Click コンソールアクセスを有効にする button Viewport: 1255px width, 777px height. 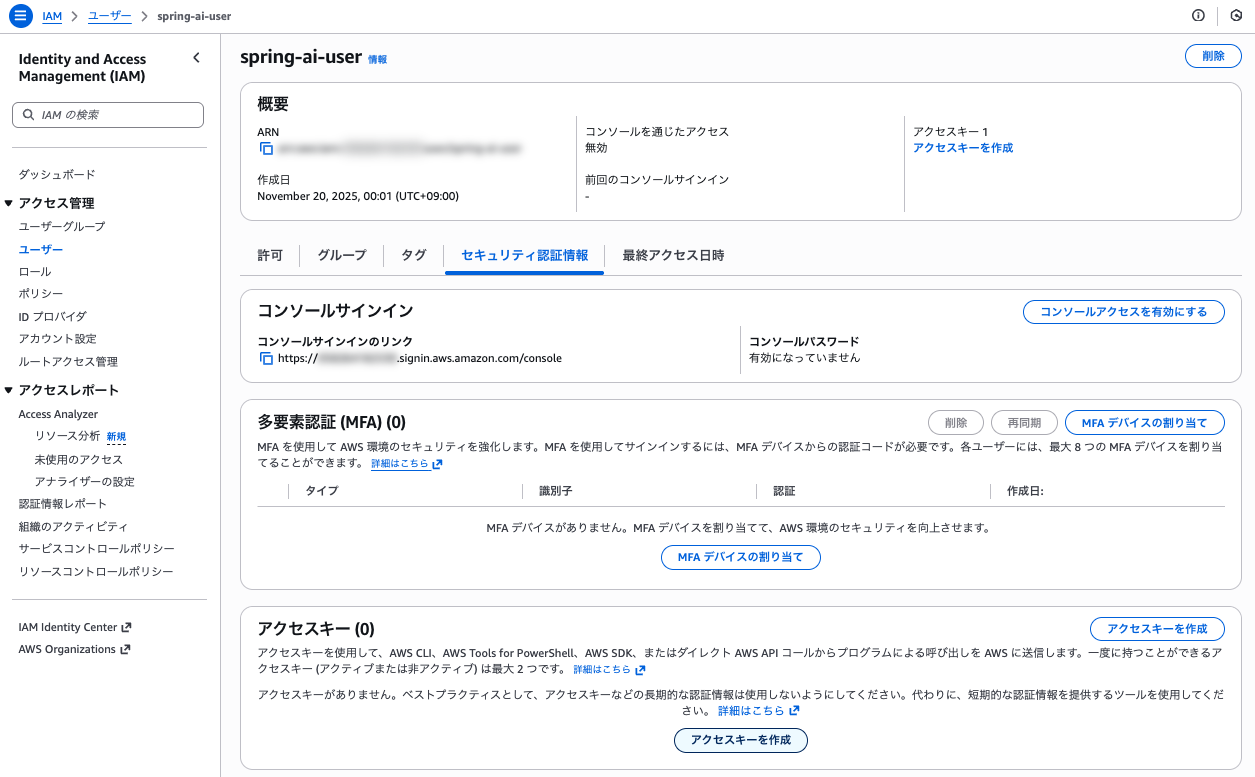point(1124,312)
